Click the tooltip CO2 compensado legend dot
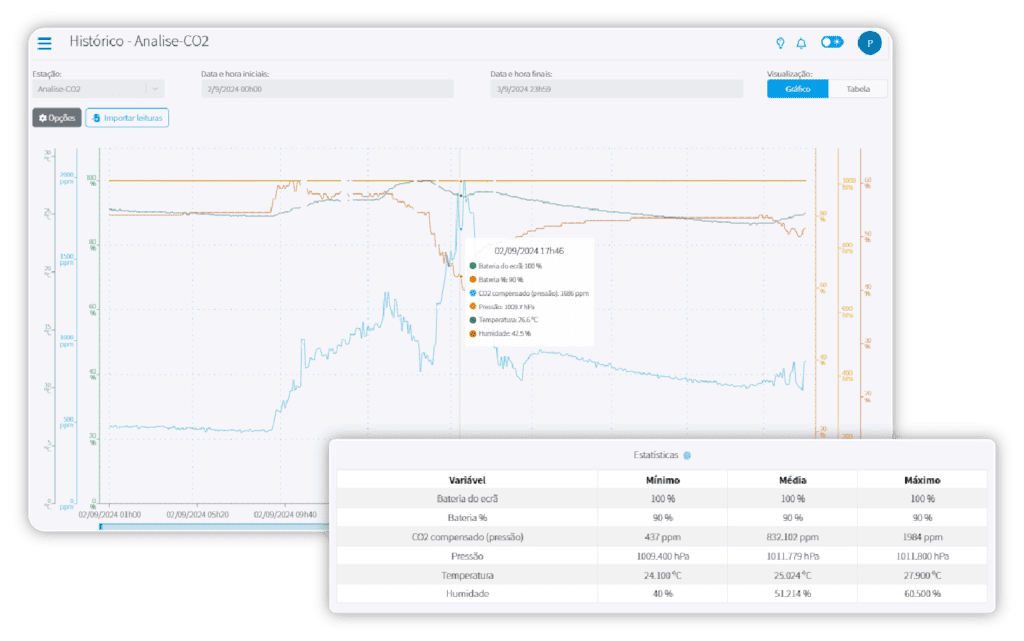The height and width of the screenshot is (641, 1024). pyautogui.click(x=473, y=293)
